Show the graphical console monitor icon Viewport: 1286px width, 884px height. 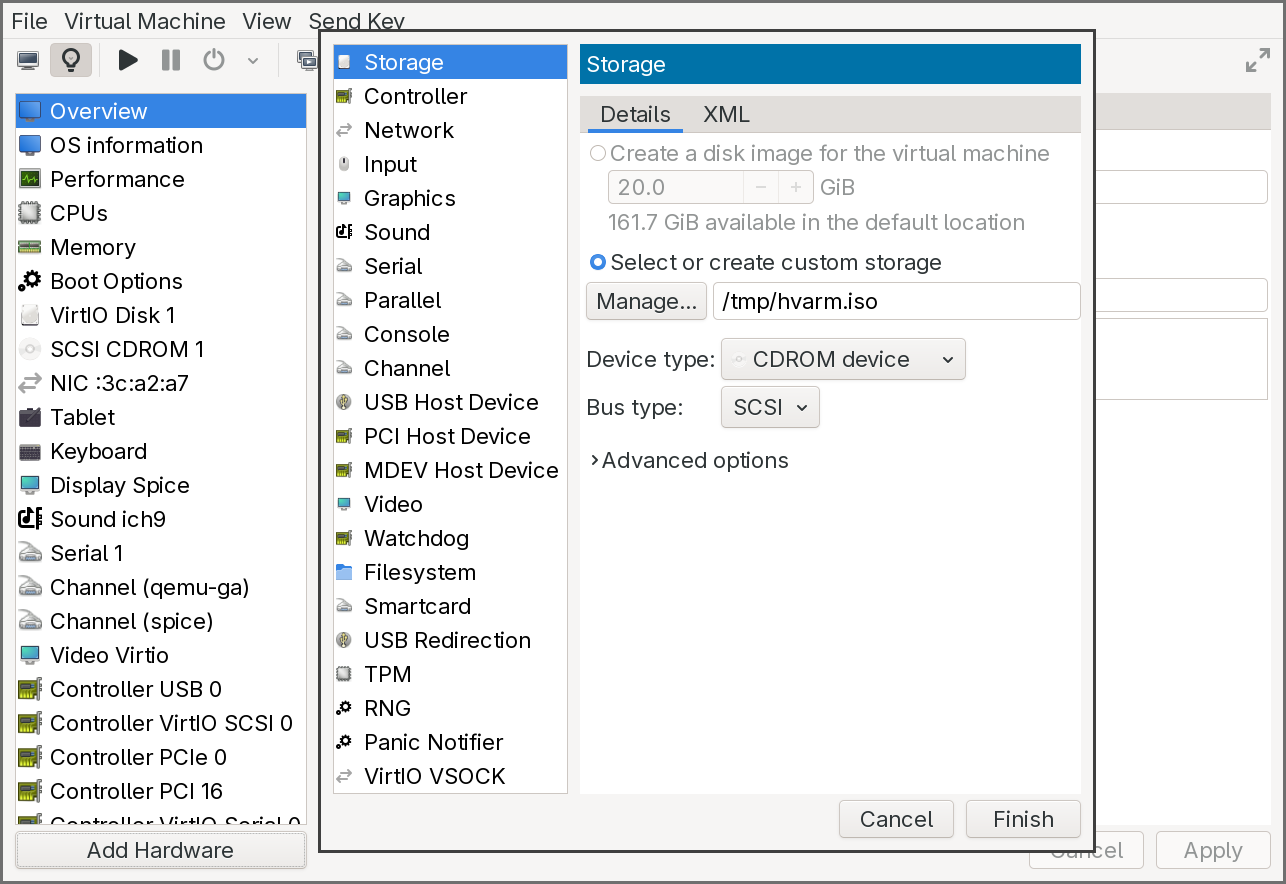coord(28,60)
